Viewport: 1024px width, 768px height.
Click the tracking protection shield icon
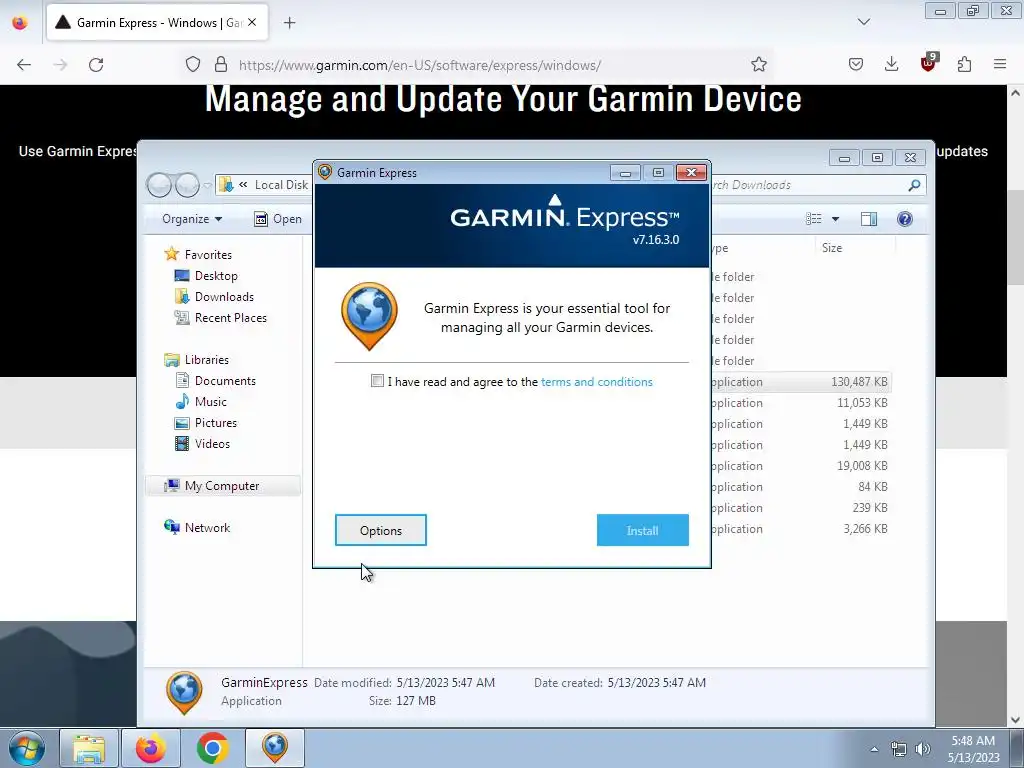[193, 65]
